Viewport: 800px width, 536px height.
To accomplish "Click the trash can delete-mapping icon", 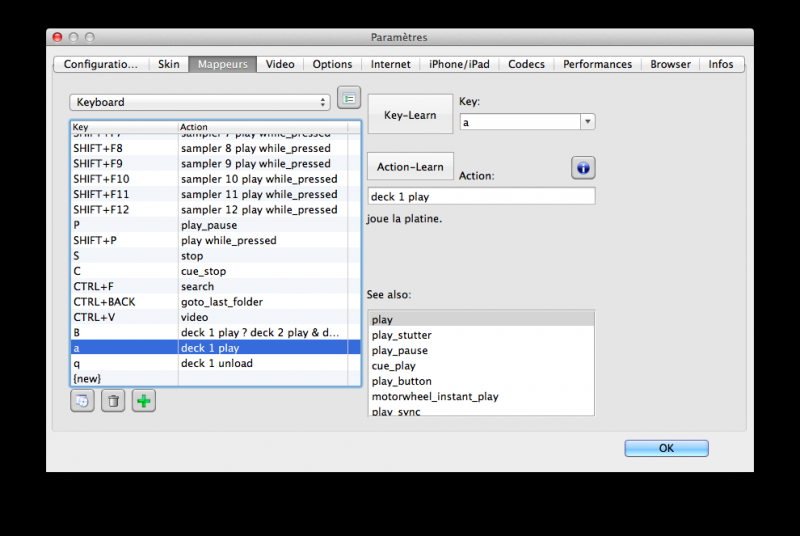I will click(x=114, y=401).
